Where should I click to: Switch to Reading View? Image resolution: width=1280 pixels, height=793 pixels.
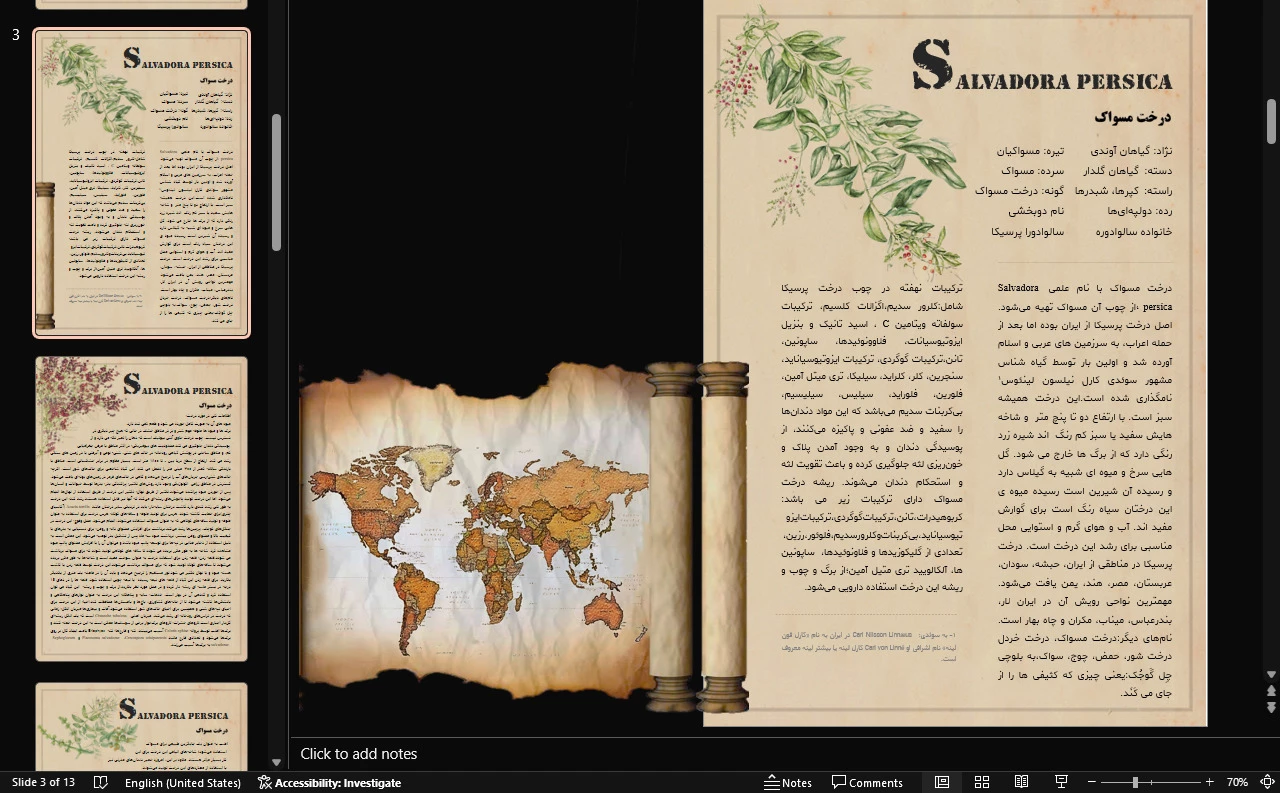1021,782
